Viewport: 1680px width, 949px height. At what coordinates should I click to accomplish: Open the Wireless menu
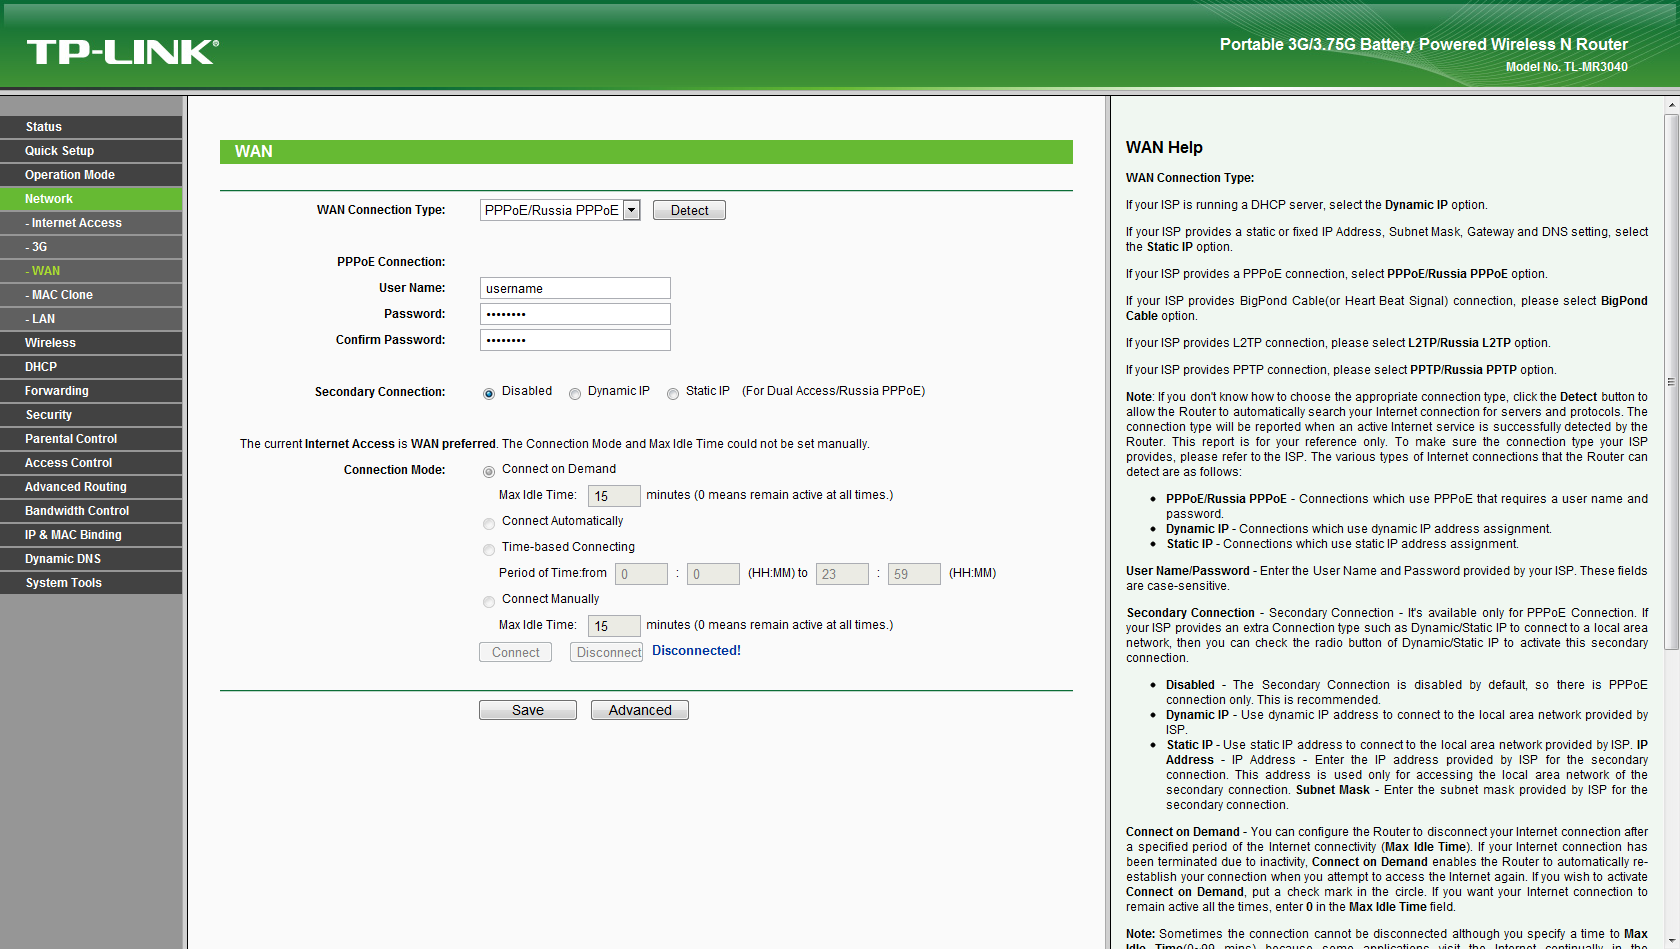pos(91,343)
